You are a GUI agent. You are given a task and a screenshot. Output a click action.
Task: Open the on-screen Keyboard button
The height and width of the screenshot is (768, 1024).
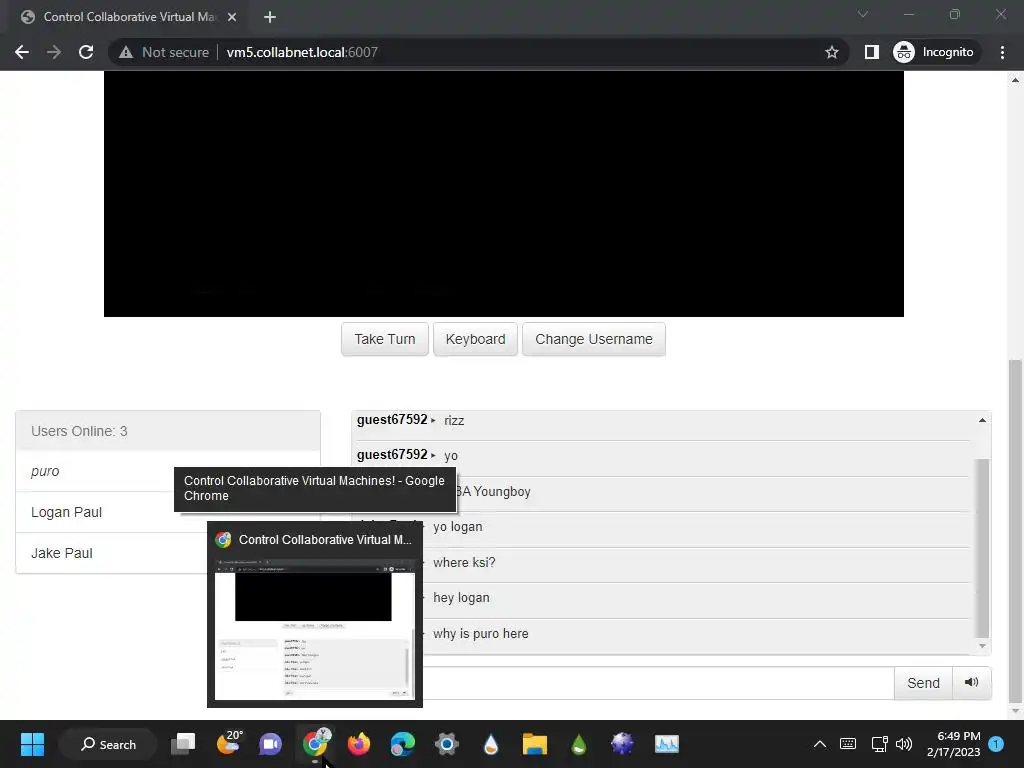475,339
